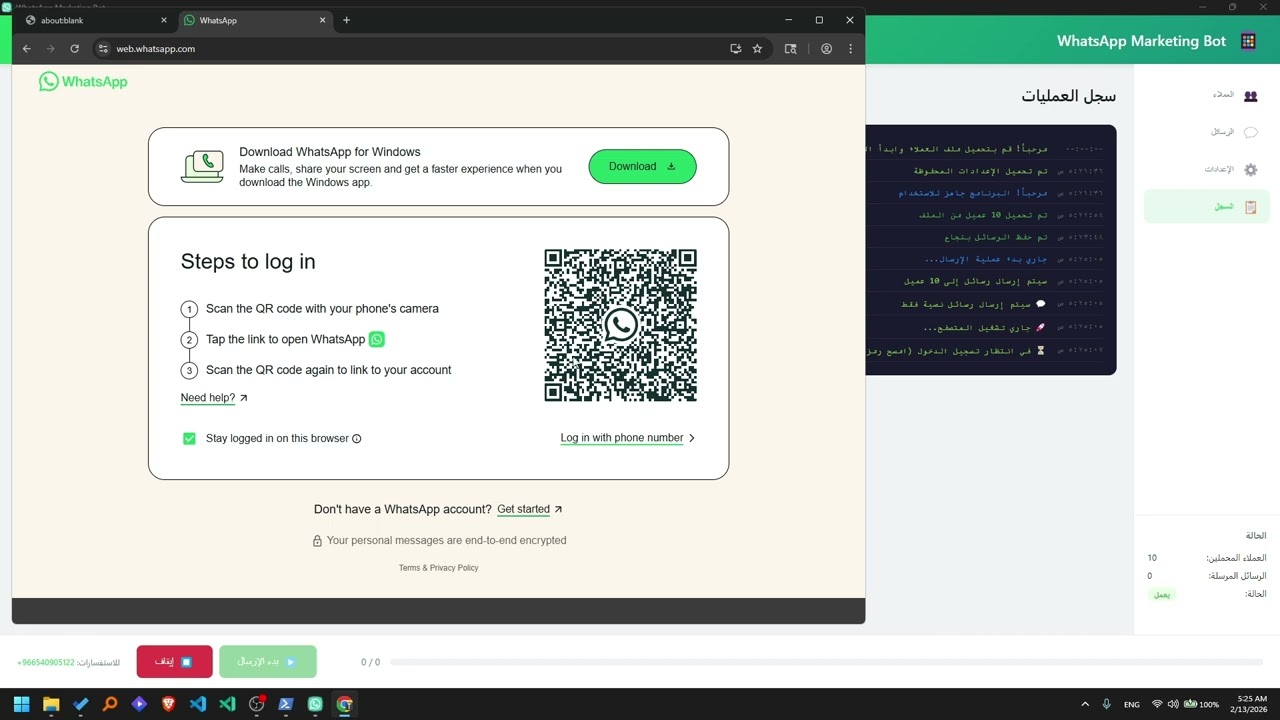Image resolution: width=1280 pixels, height=720 pixels.
Task: Switch to the about:blank tab
Action: 96,20
